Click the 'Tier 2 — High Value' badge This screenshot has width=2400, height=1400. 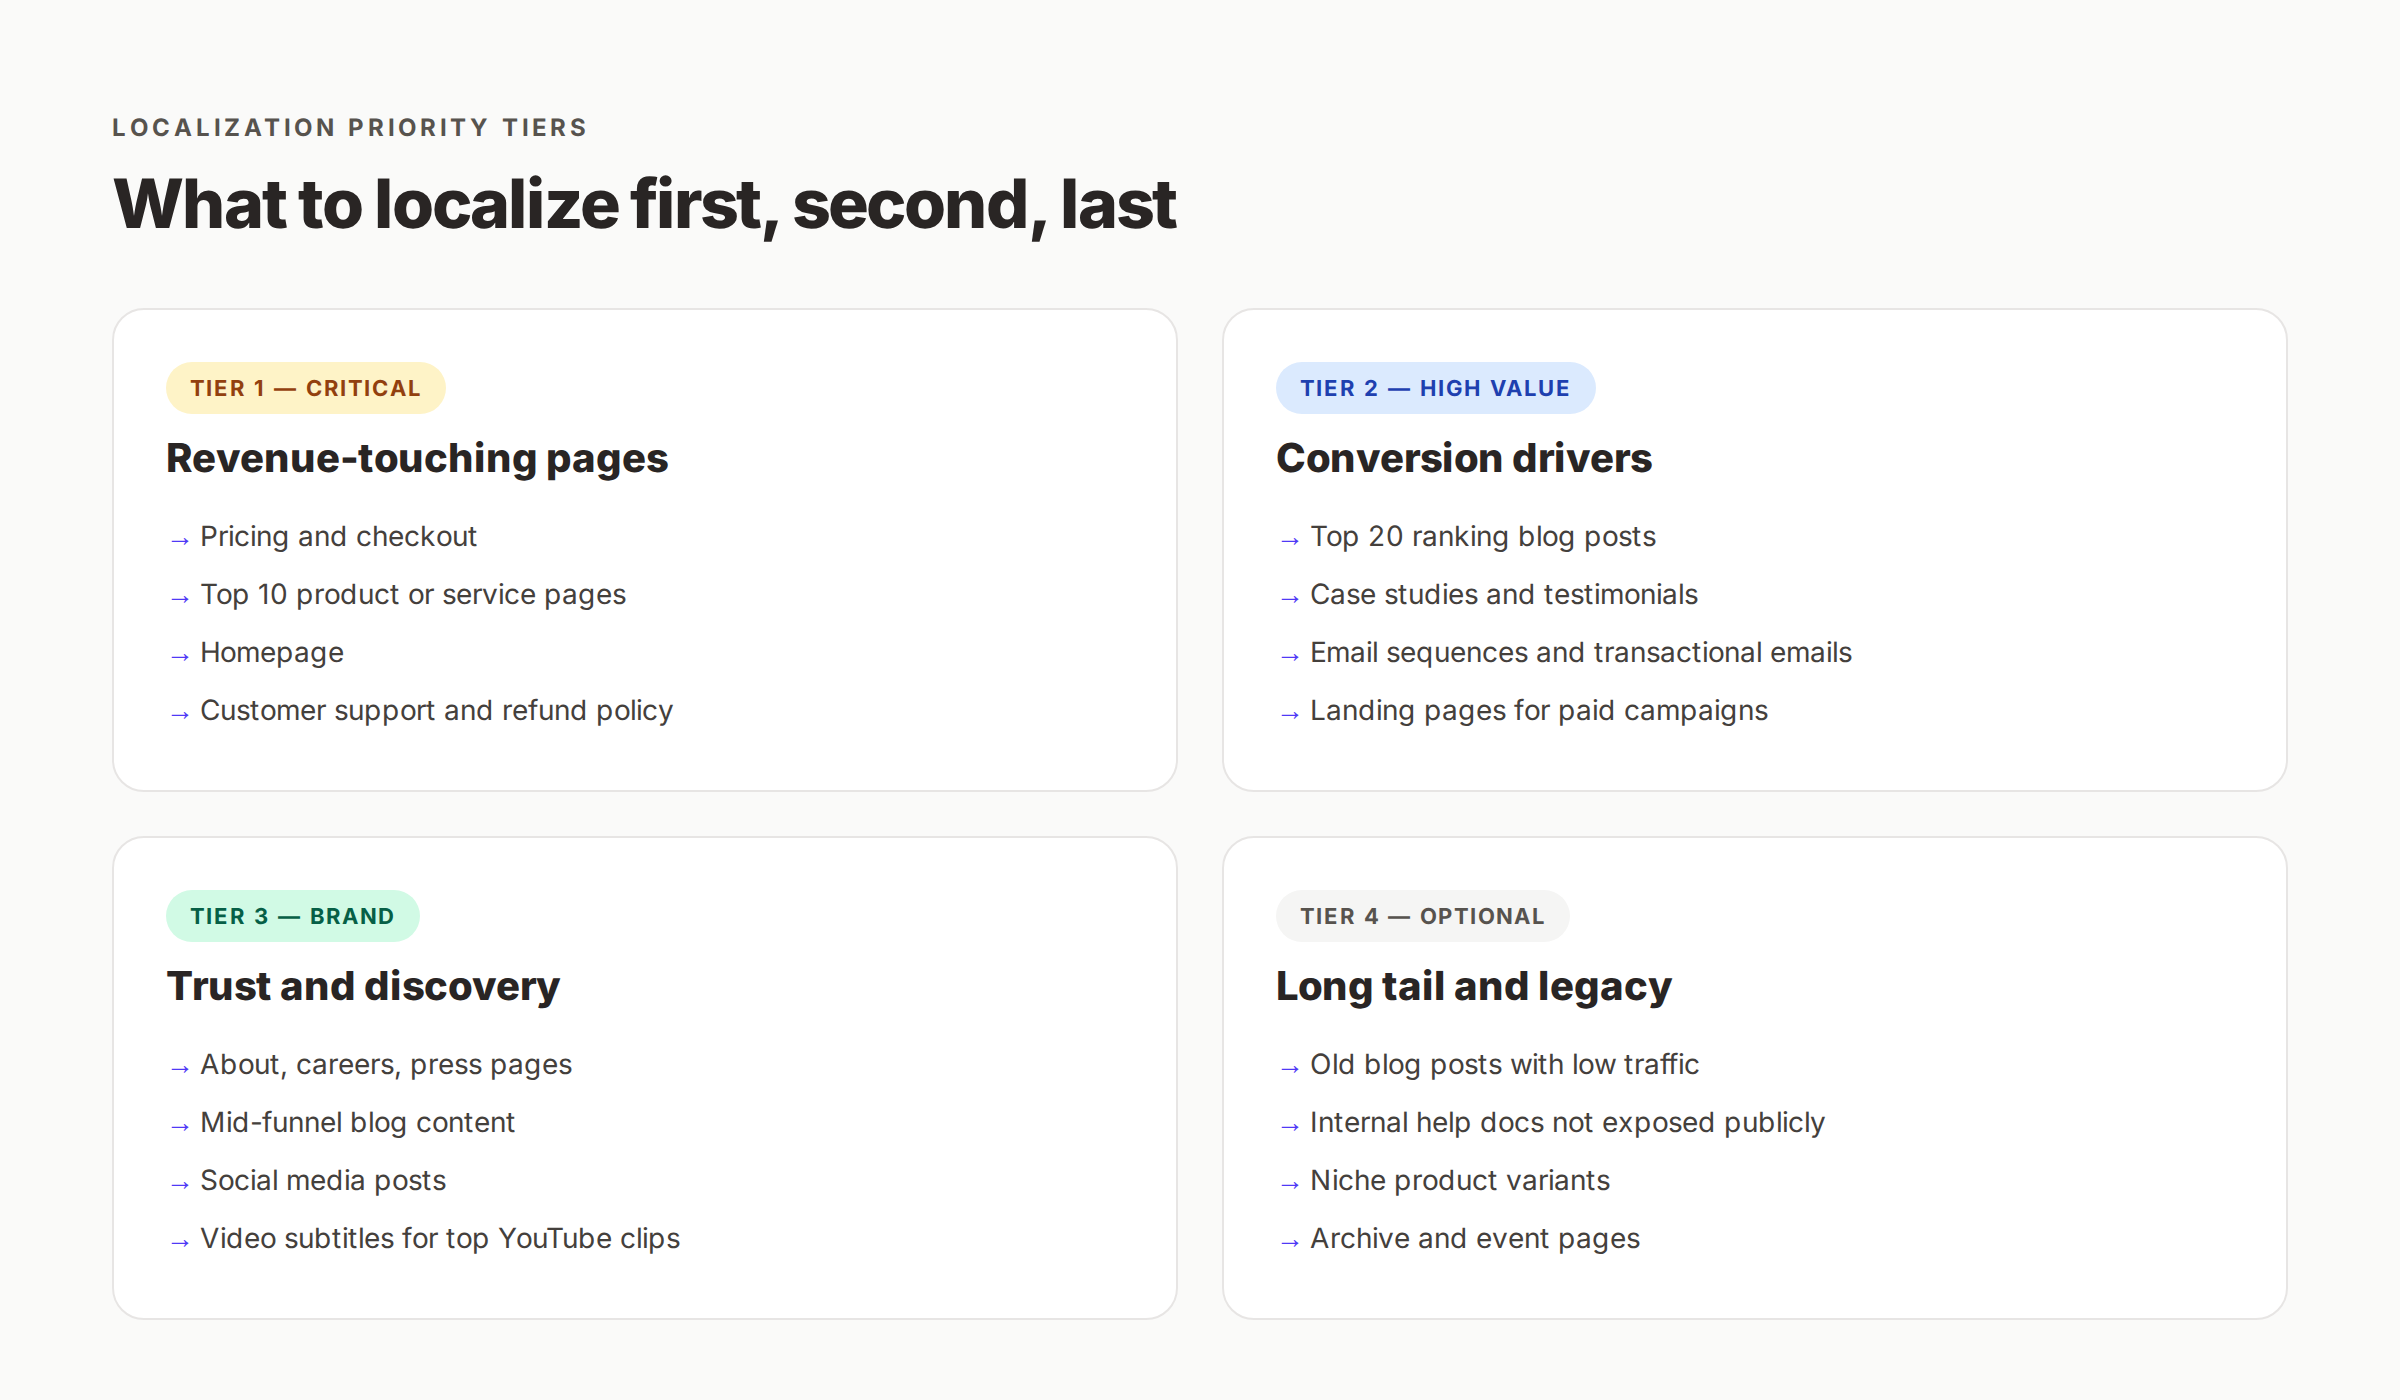(1435, 388)
